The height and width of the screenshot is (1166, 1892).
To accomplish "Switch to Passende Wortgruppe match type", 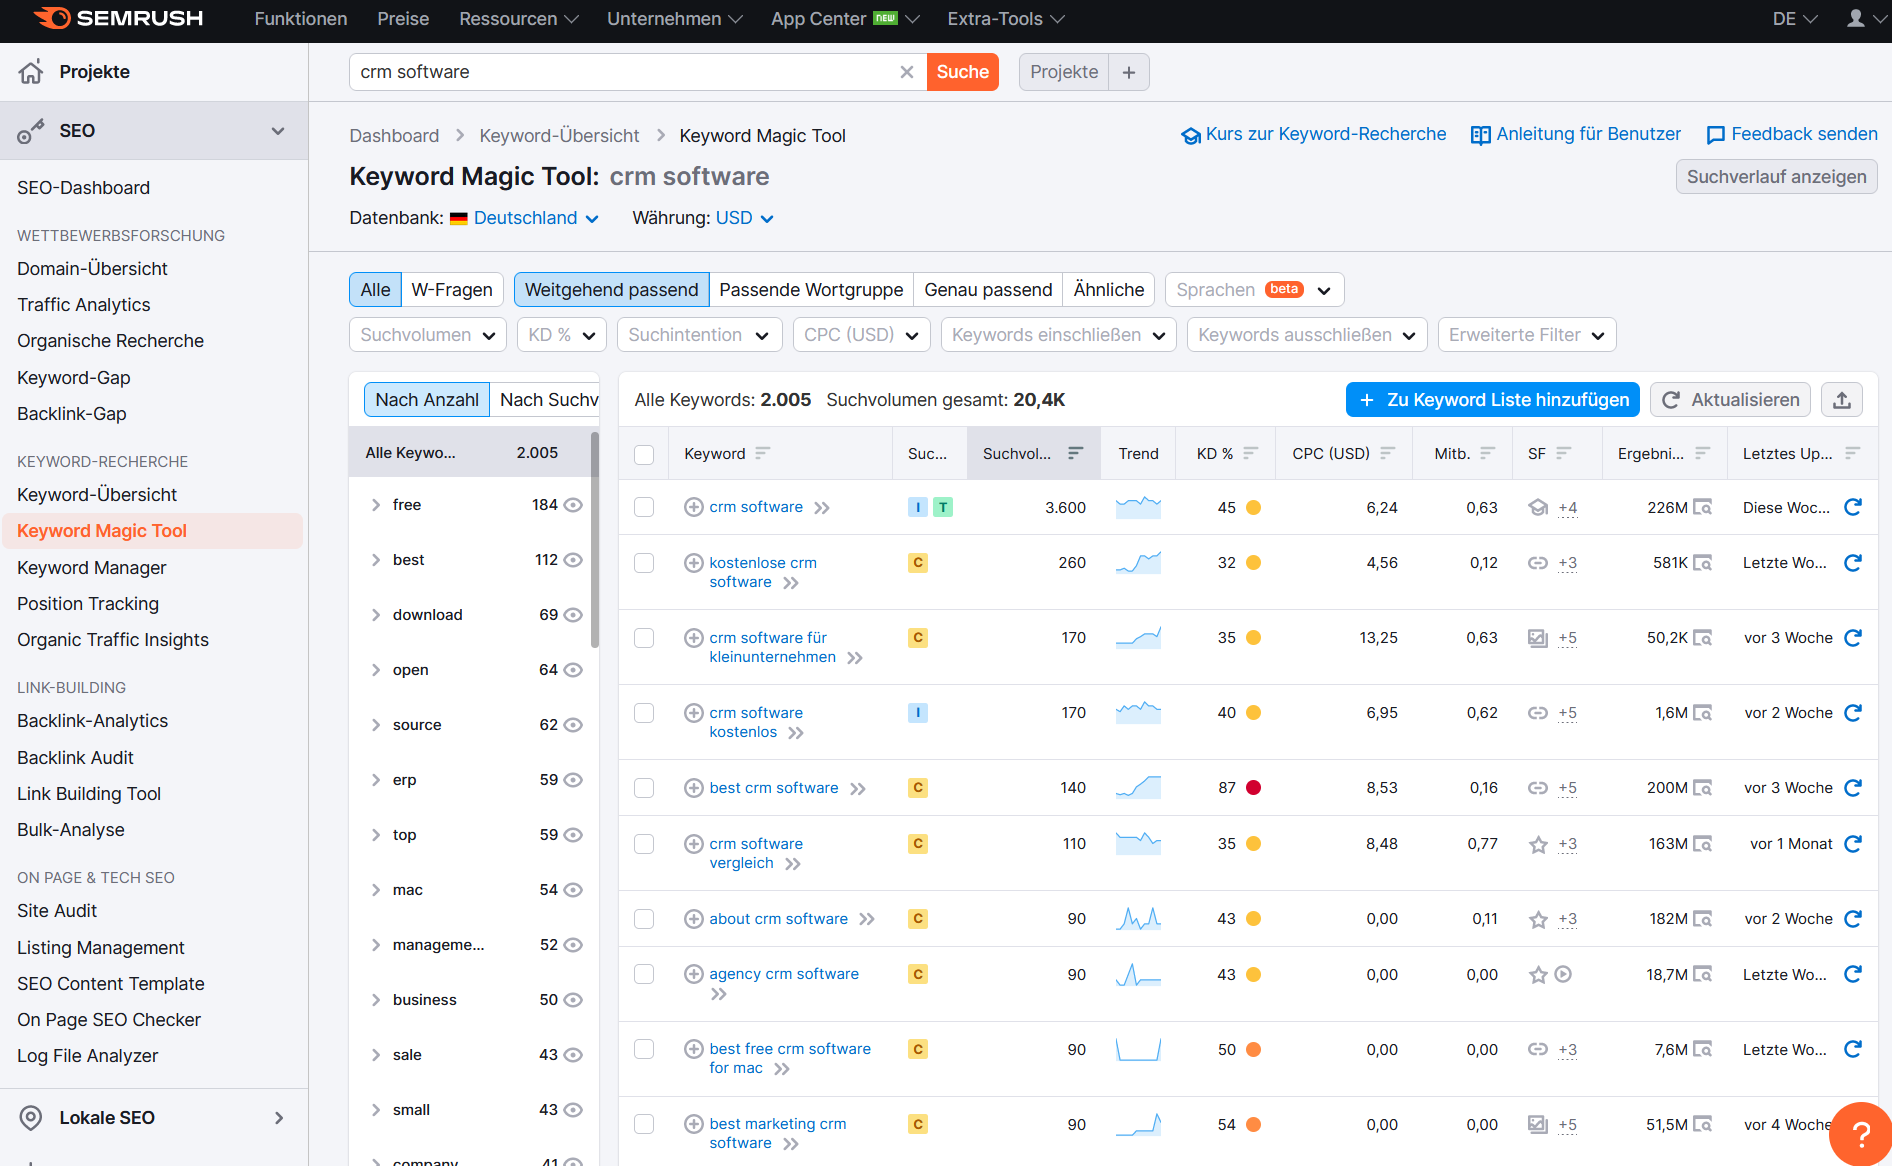I will coord(811,290).
